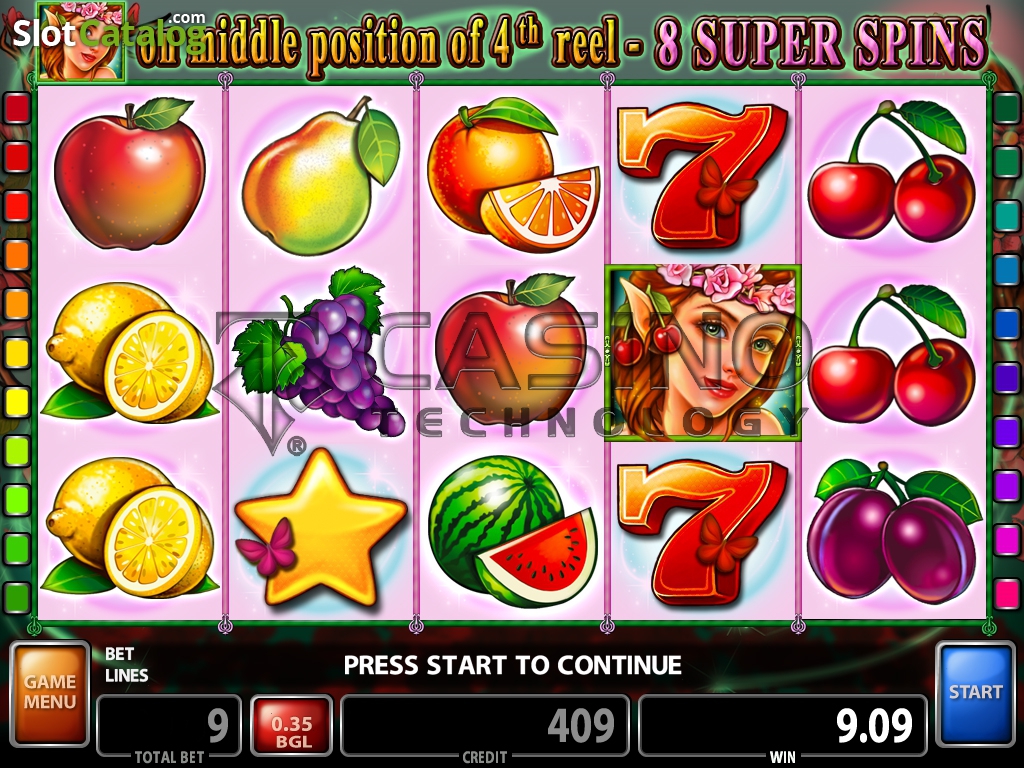This screenshot has height=768, width=1024.
Task: Click the top-left red apple symbol
Action: pyautogui.click(x=129, y=174)
